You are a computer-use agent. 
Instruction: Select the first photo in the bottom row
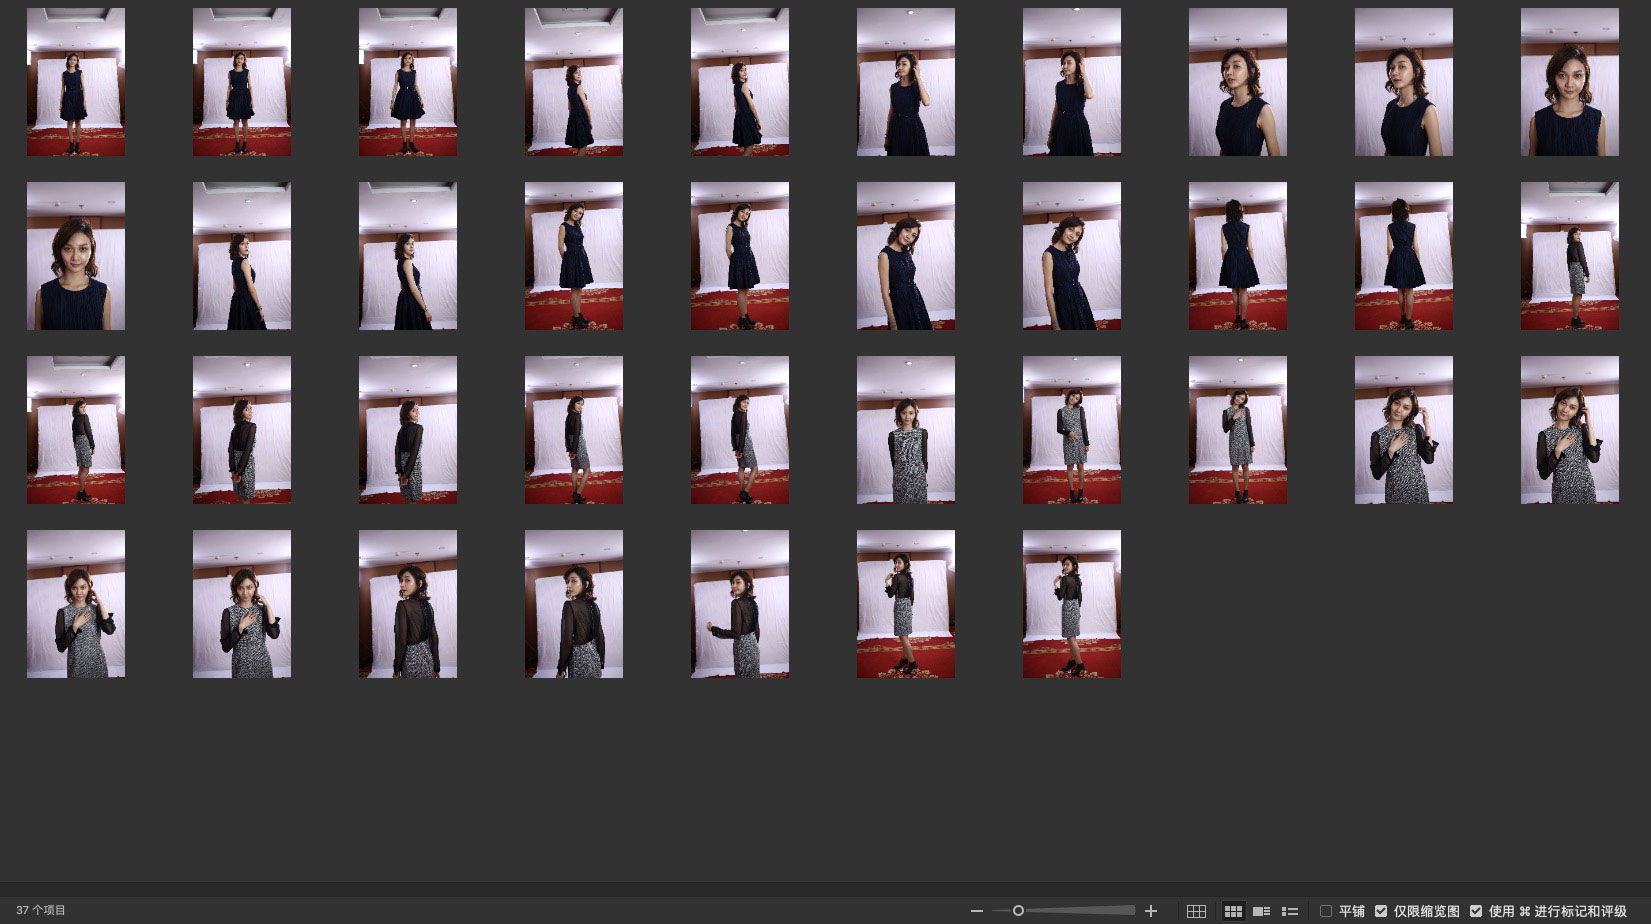point(76,604)
